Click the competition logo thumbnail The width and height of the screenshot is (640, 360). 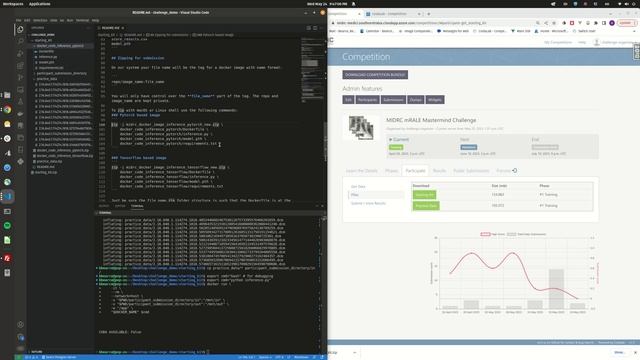click(x=361, y=127)
